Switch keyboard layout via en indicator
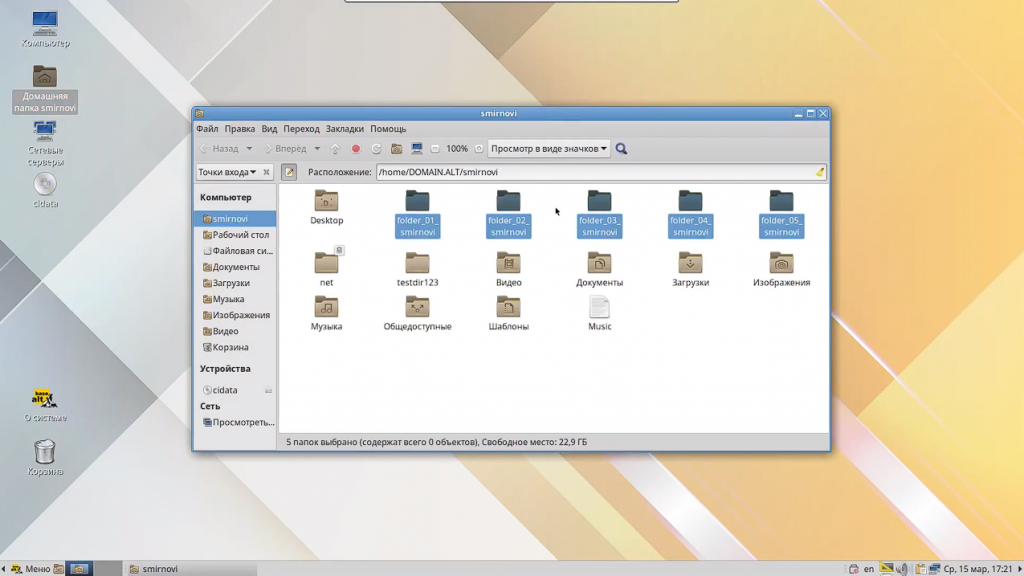Image resolution: width=1024 pixels, height=576 pixels. (x=869, y=569)
